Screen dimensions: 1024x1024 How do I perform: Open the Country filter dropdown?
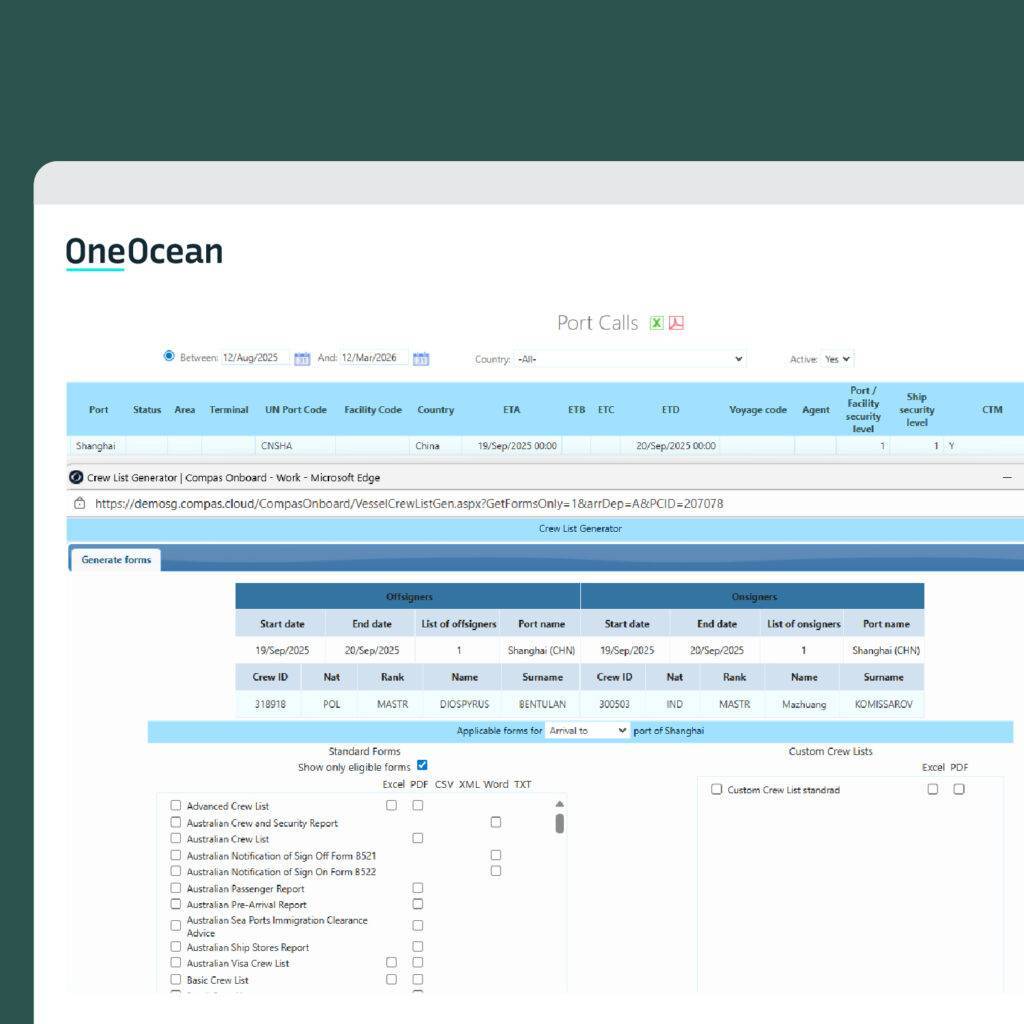tap(630, 359)
